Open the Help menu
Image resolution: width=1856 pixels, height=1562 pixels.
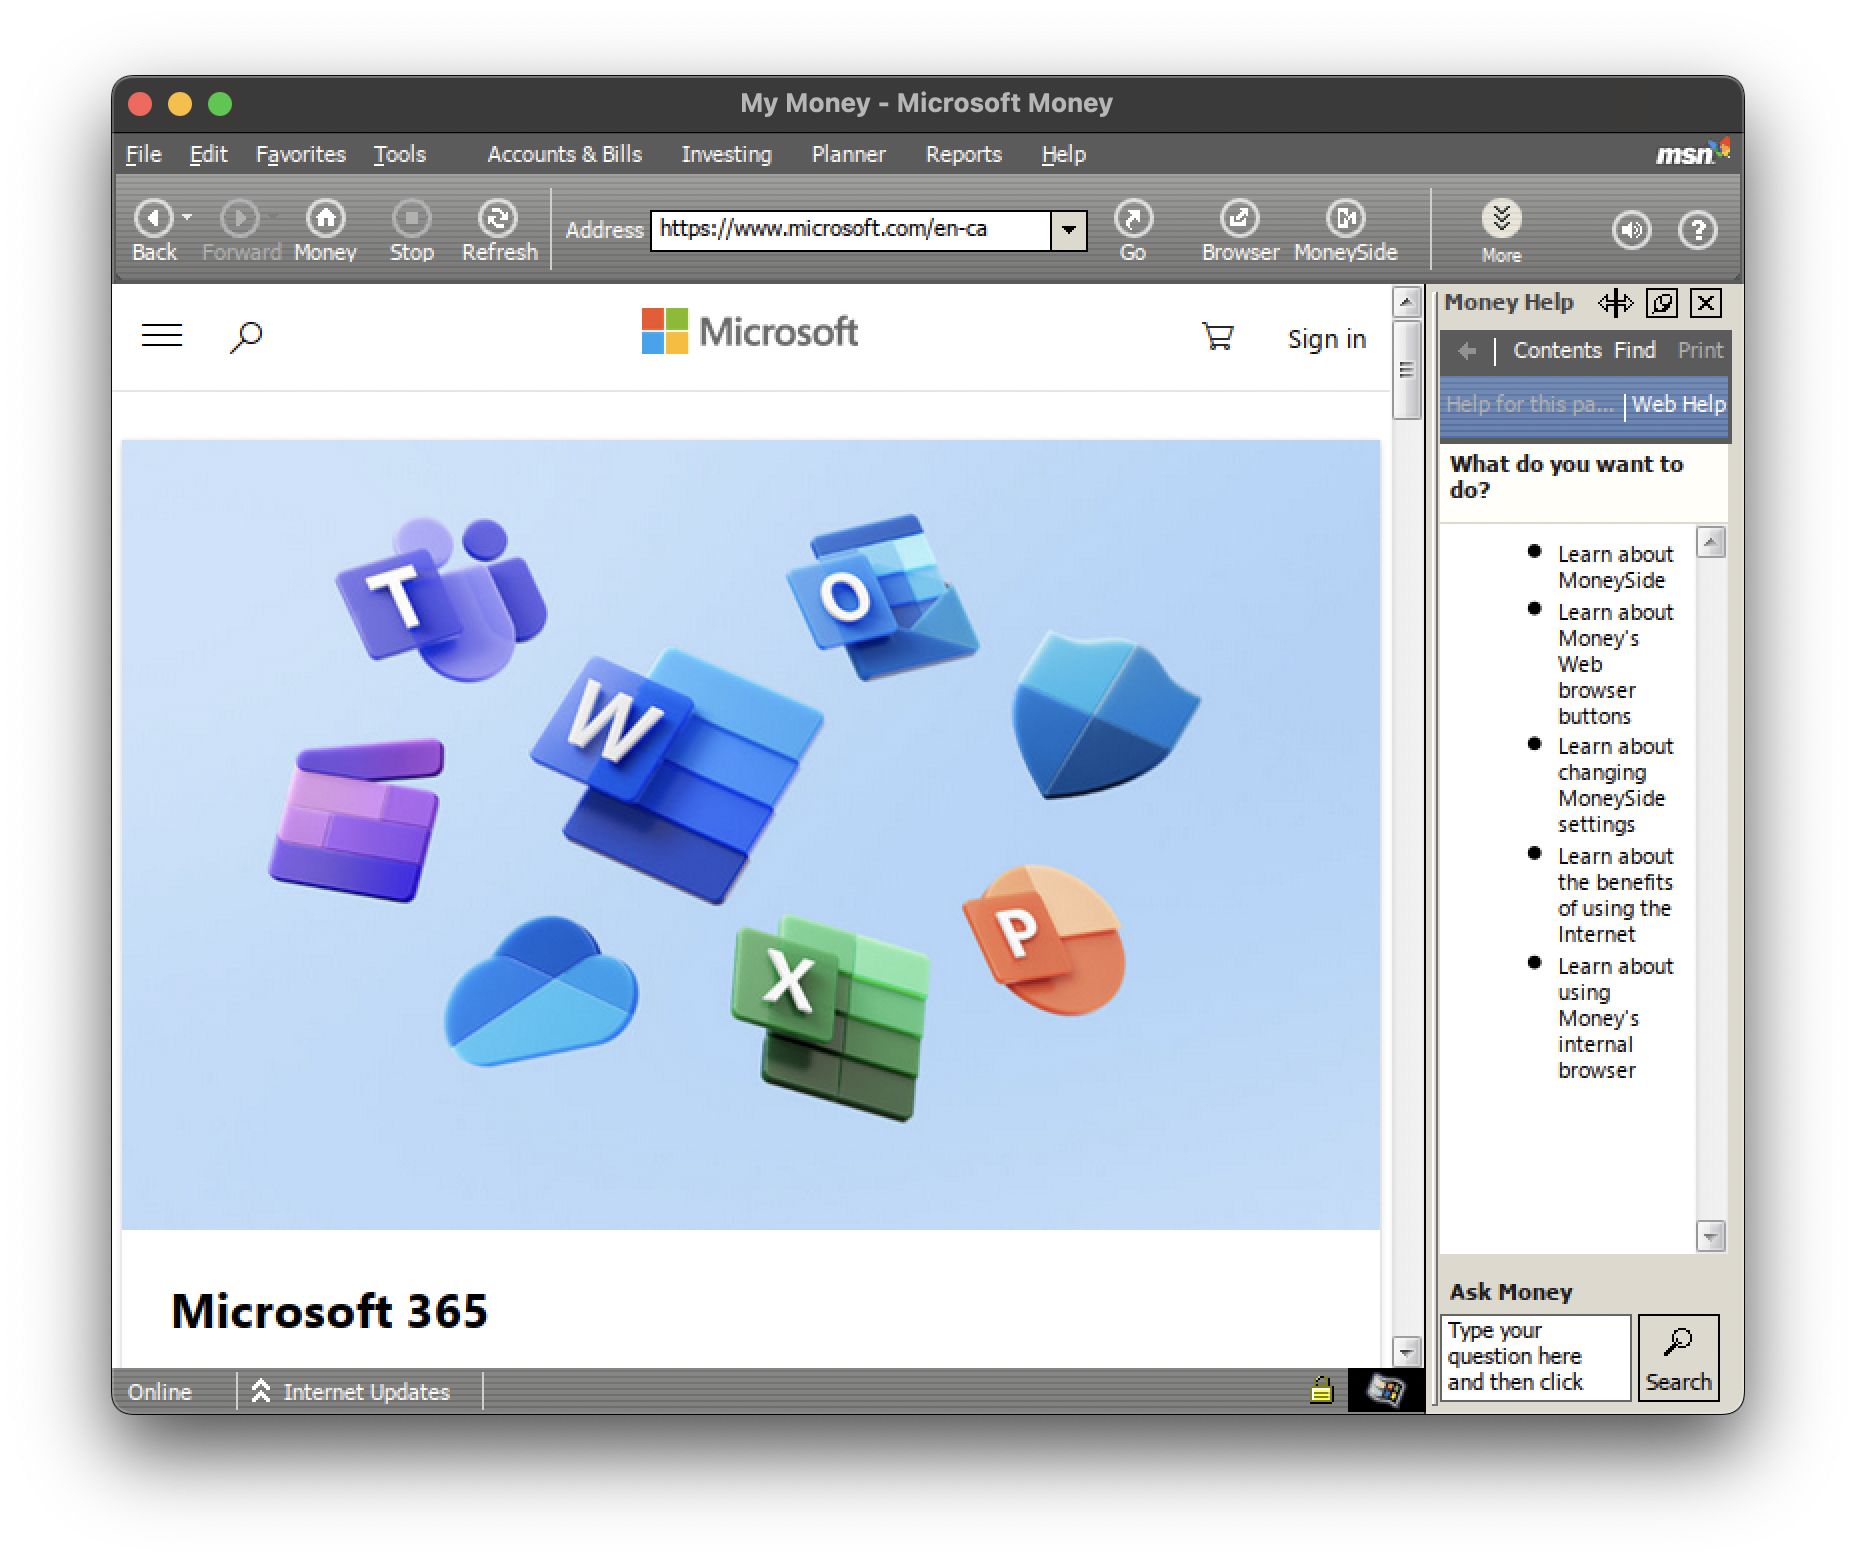tap(1063, 154)
